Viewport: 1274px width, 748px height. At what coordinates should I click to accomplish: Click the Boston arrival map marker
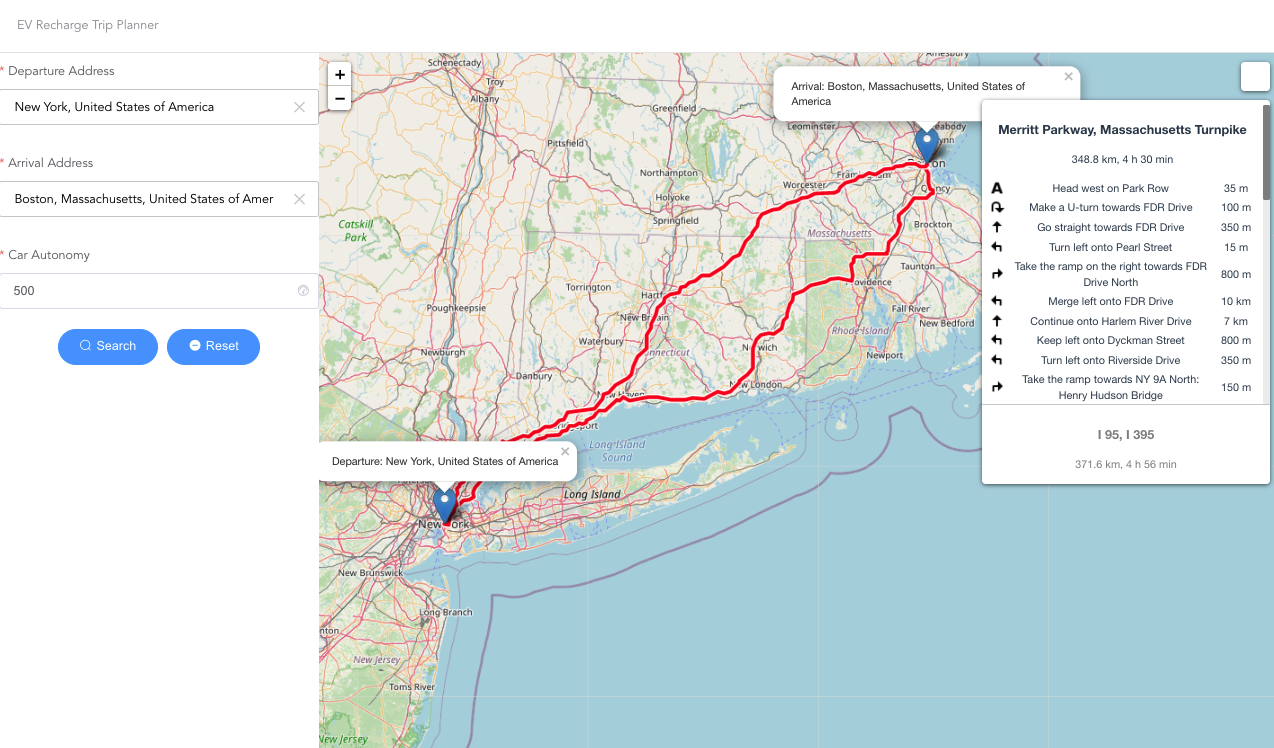[x=927, y=145]
